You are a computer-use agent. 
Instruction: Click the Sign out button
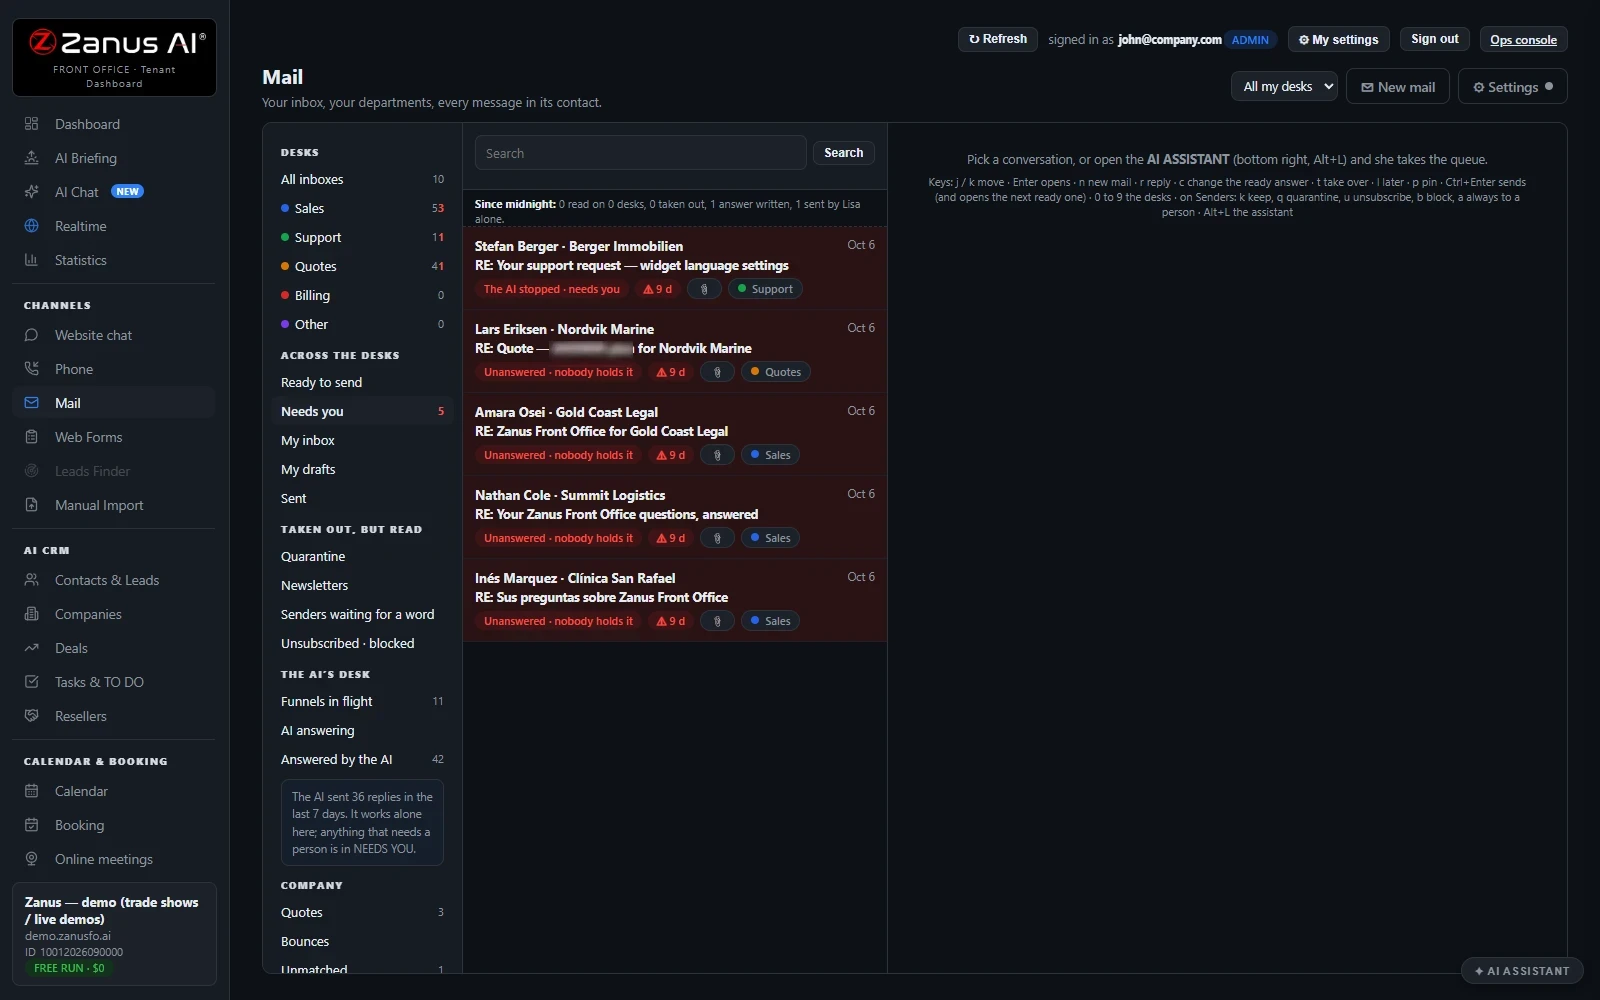(1434, 39)
